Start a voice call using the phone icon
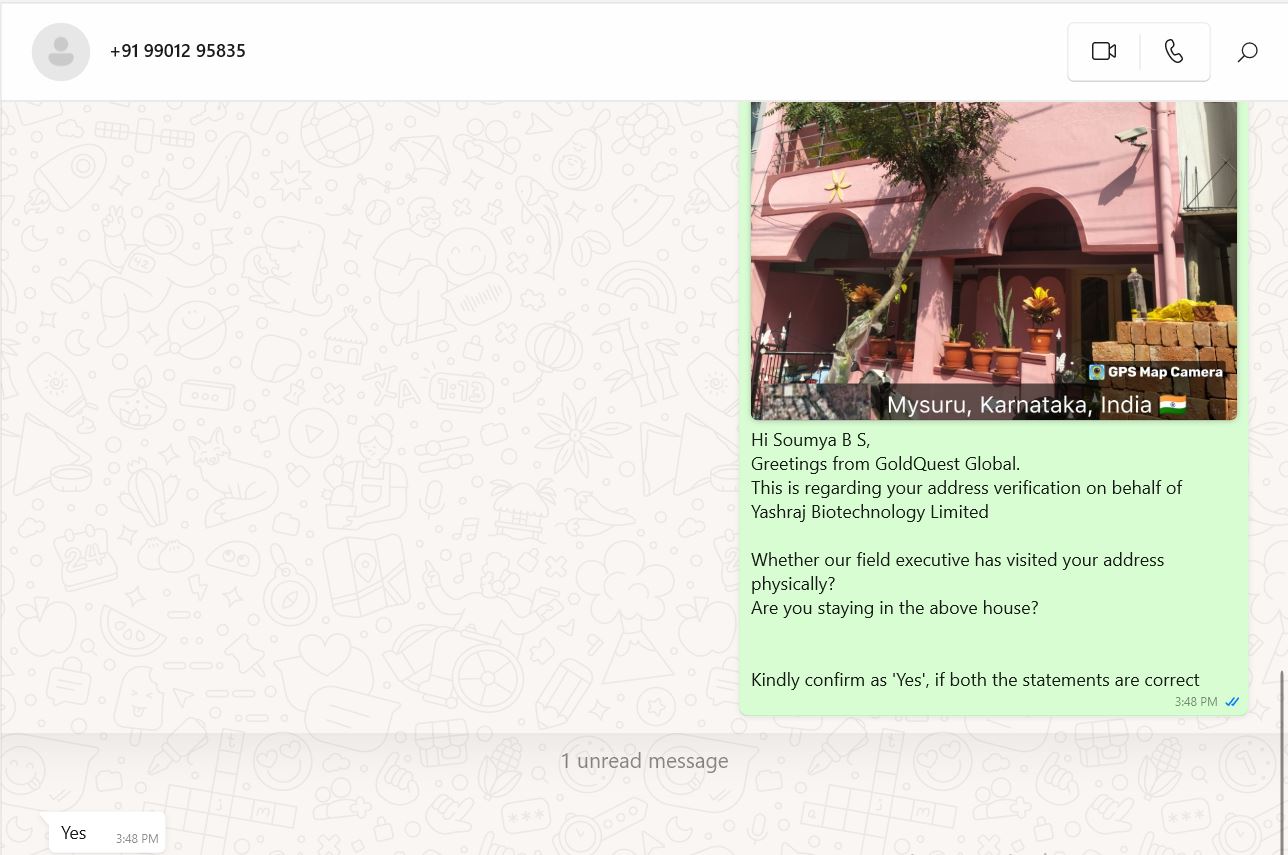 click(x=1174, y=52)
